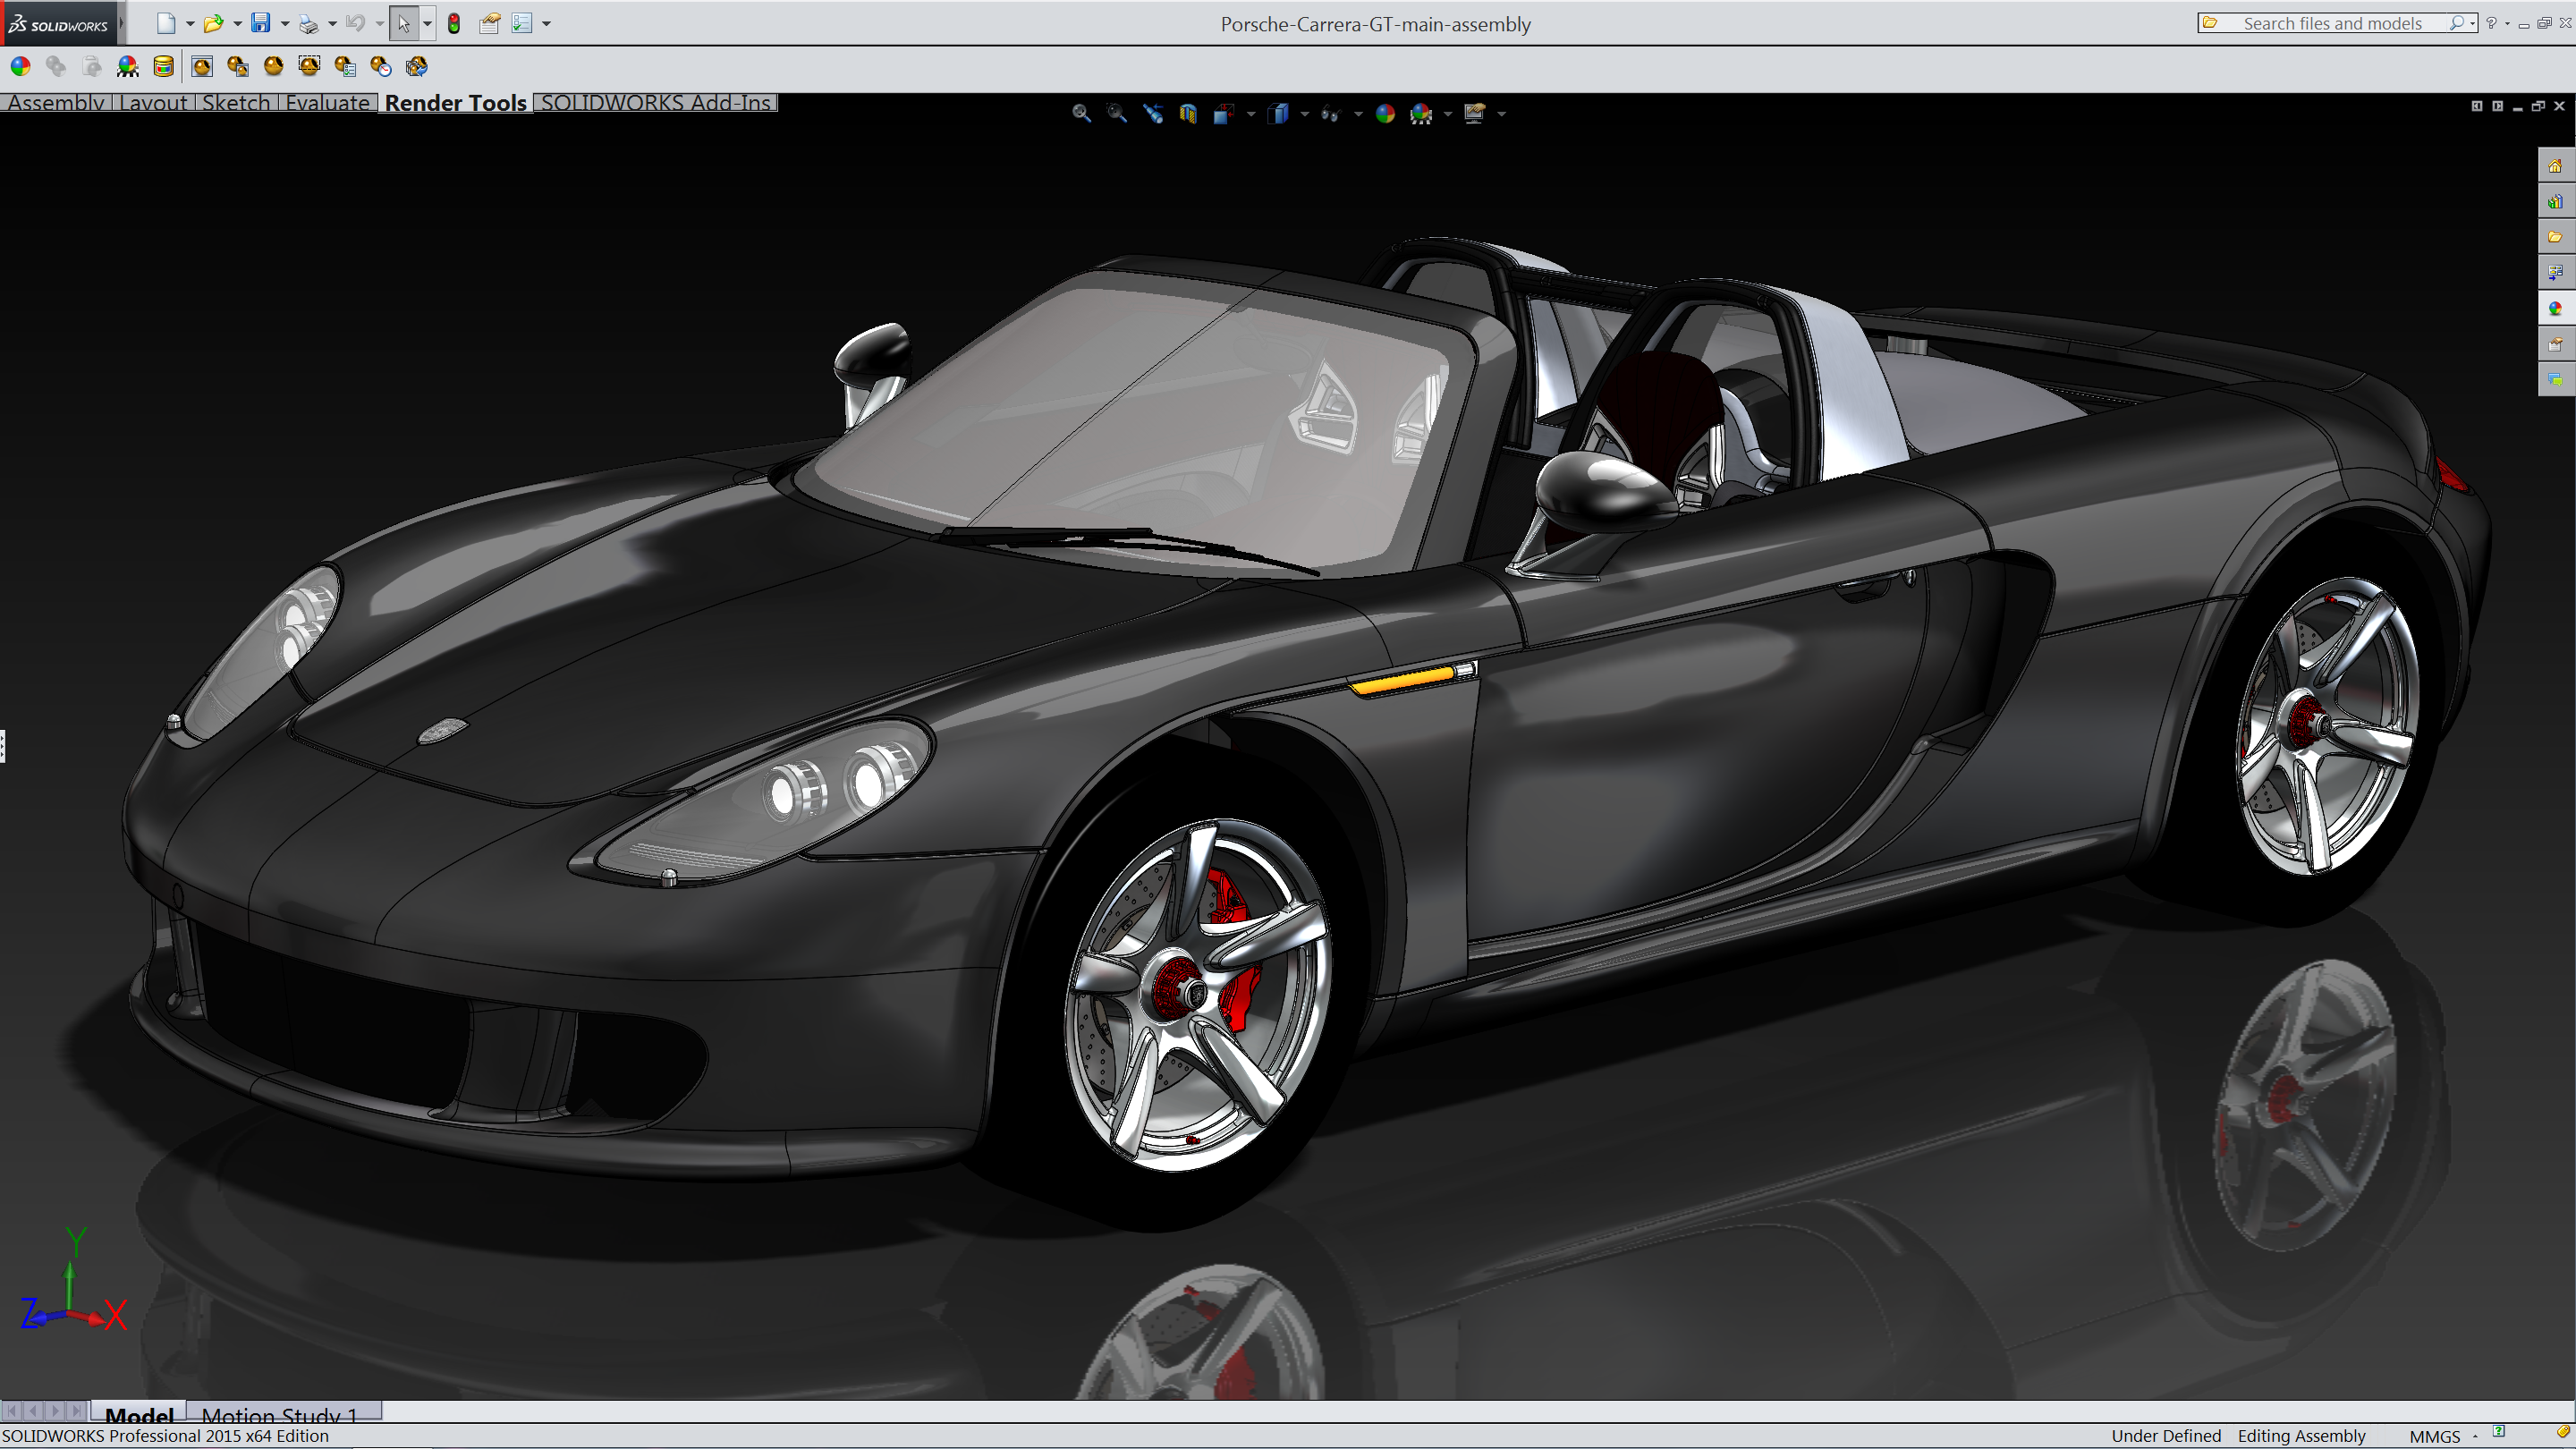Expand the Display Style dropdown arrow

point(1305,113)
